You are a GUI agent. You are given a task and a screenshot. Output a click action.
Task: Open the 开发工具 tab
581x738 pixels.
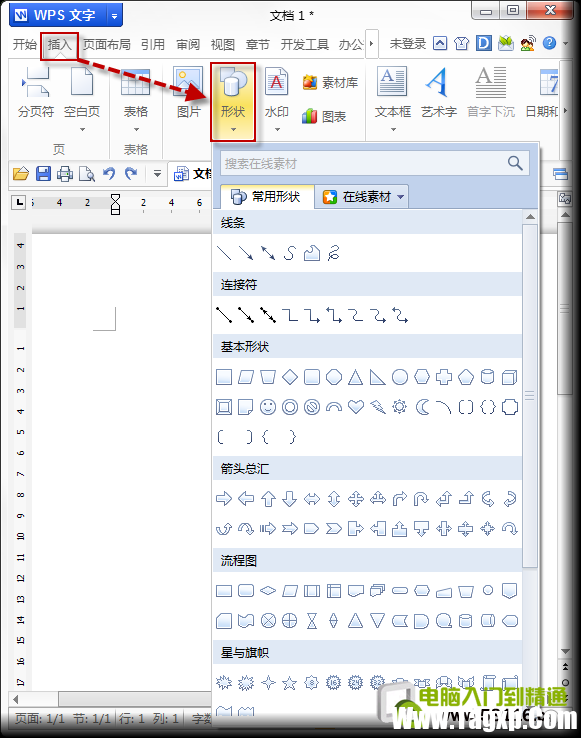(x=305, y=45)
